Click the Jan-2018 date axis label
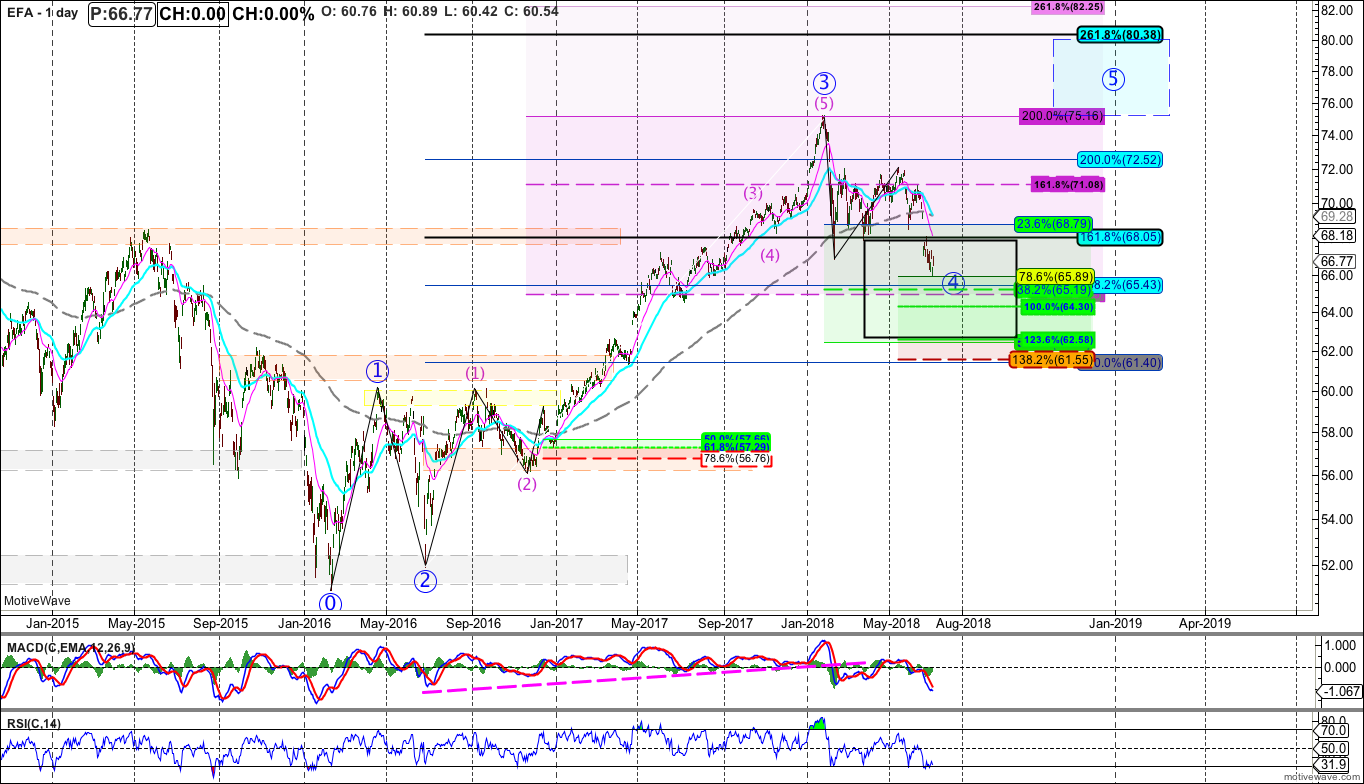This screenshot has width=1364, height=784. point(808,622)
